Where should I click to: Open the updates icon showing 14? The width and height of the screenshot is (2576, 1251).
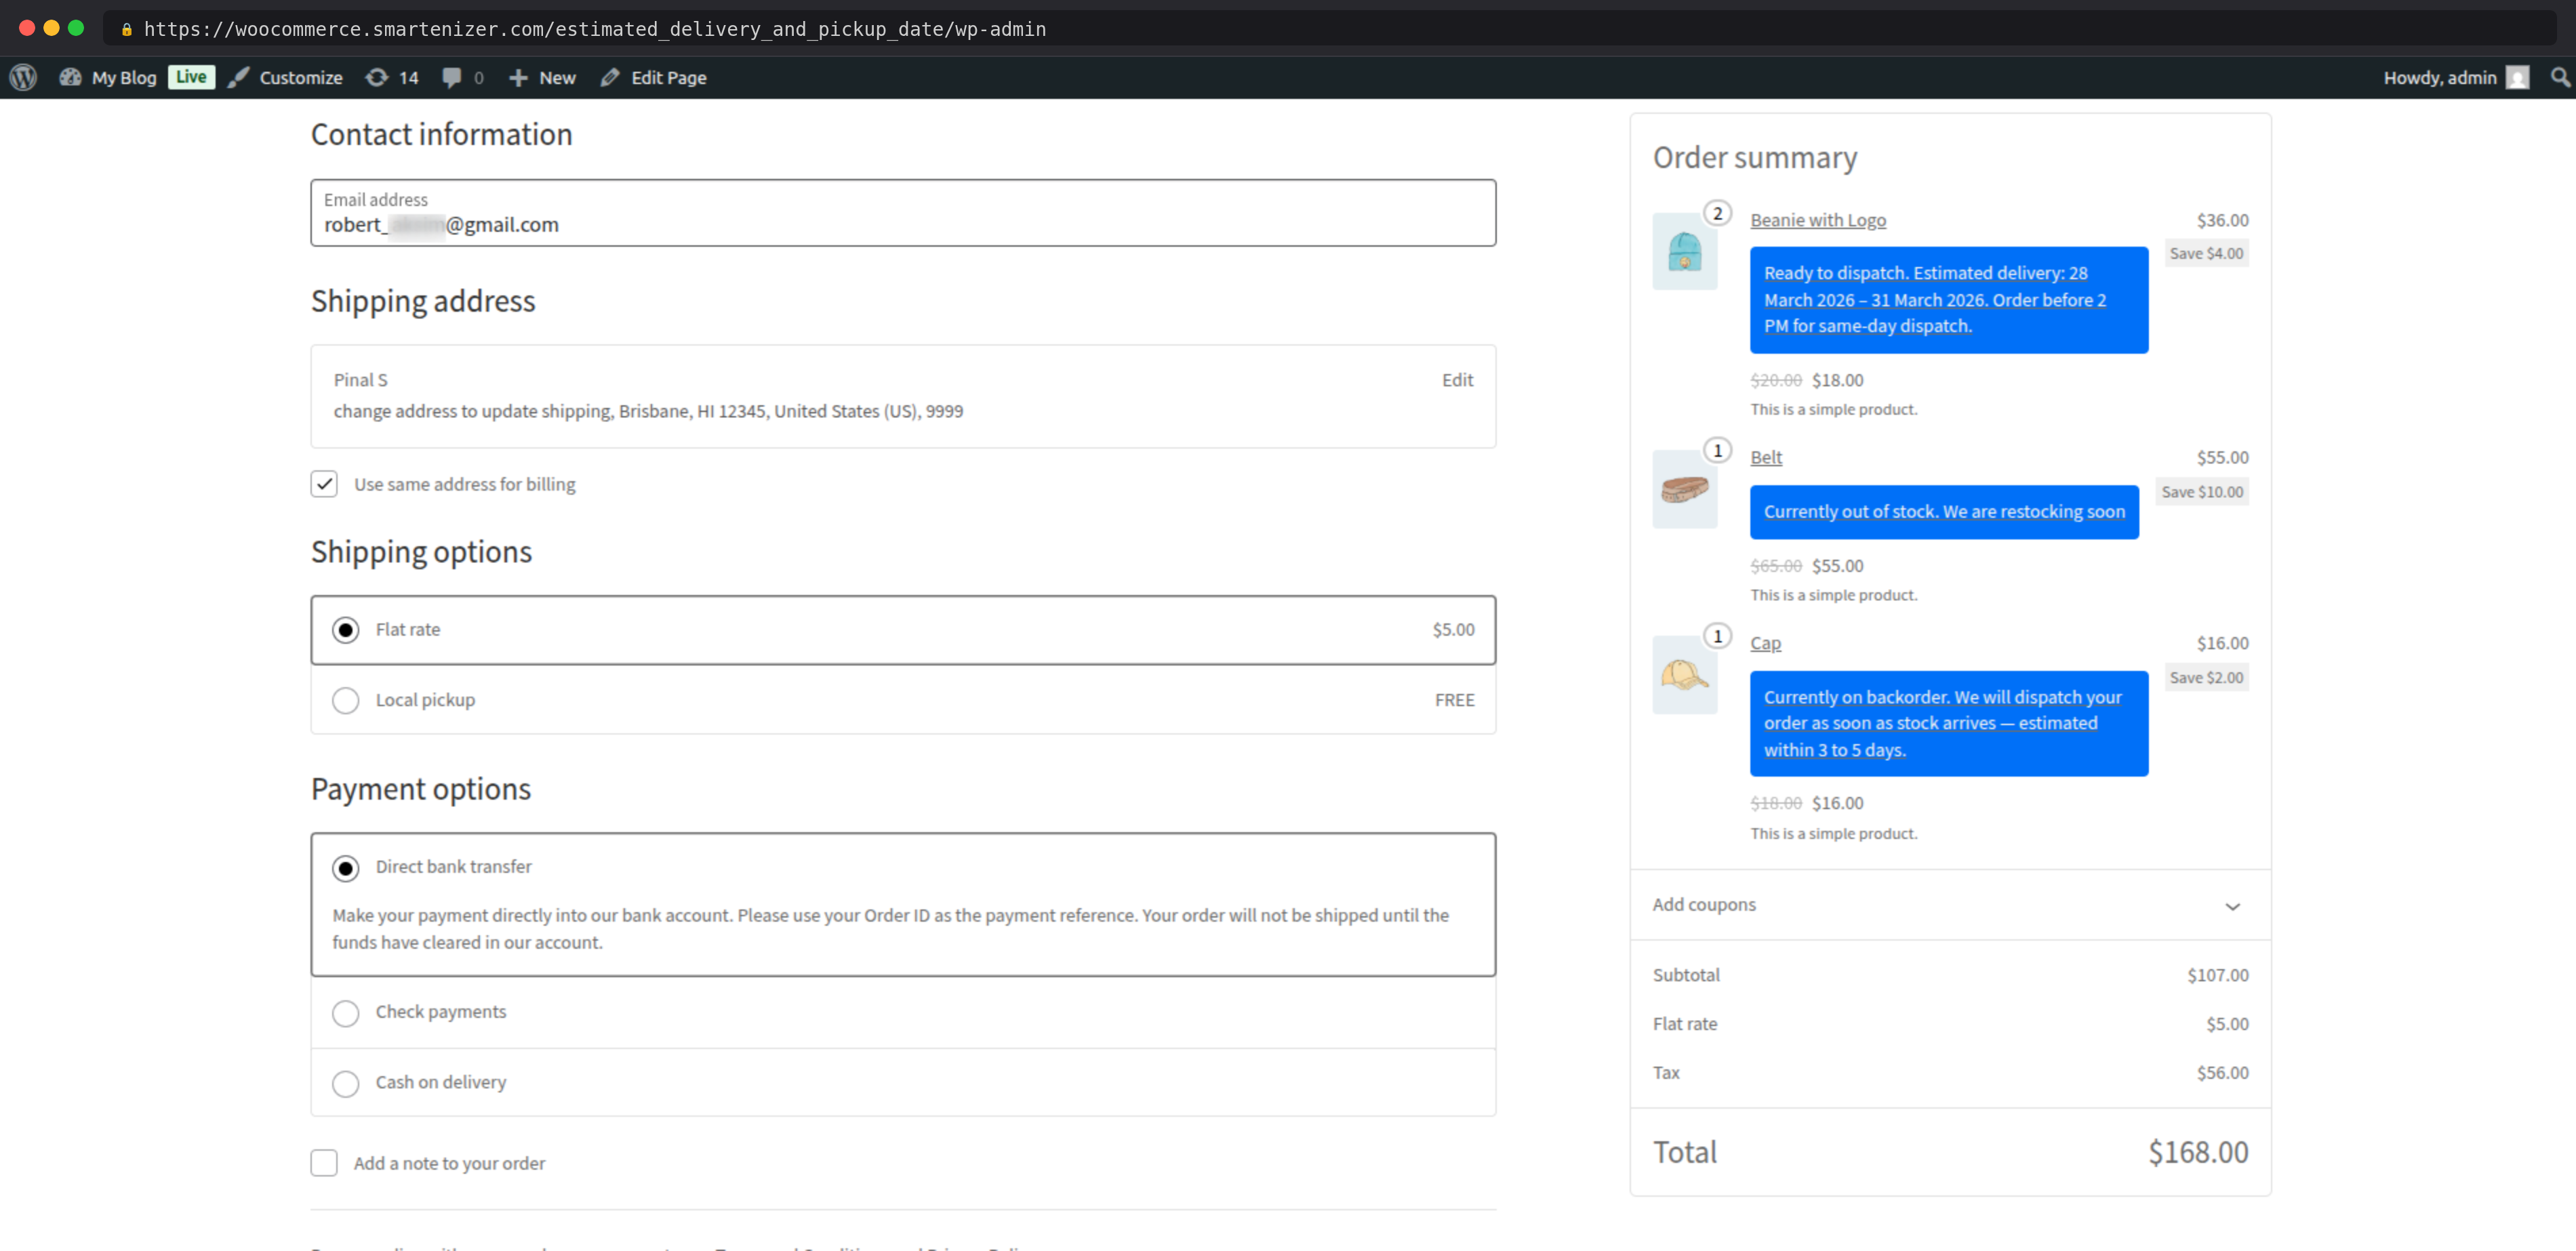pos(377,77)
